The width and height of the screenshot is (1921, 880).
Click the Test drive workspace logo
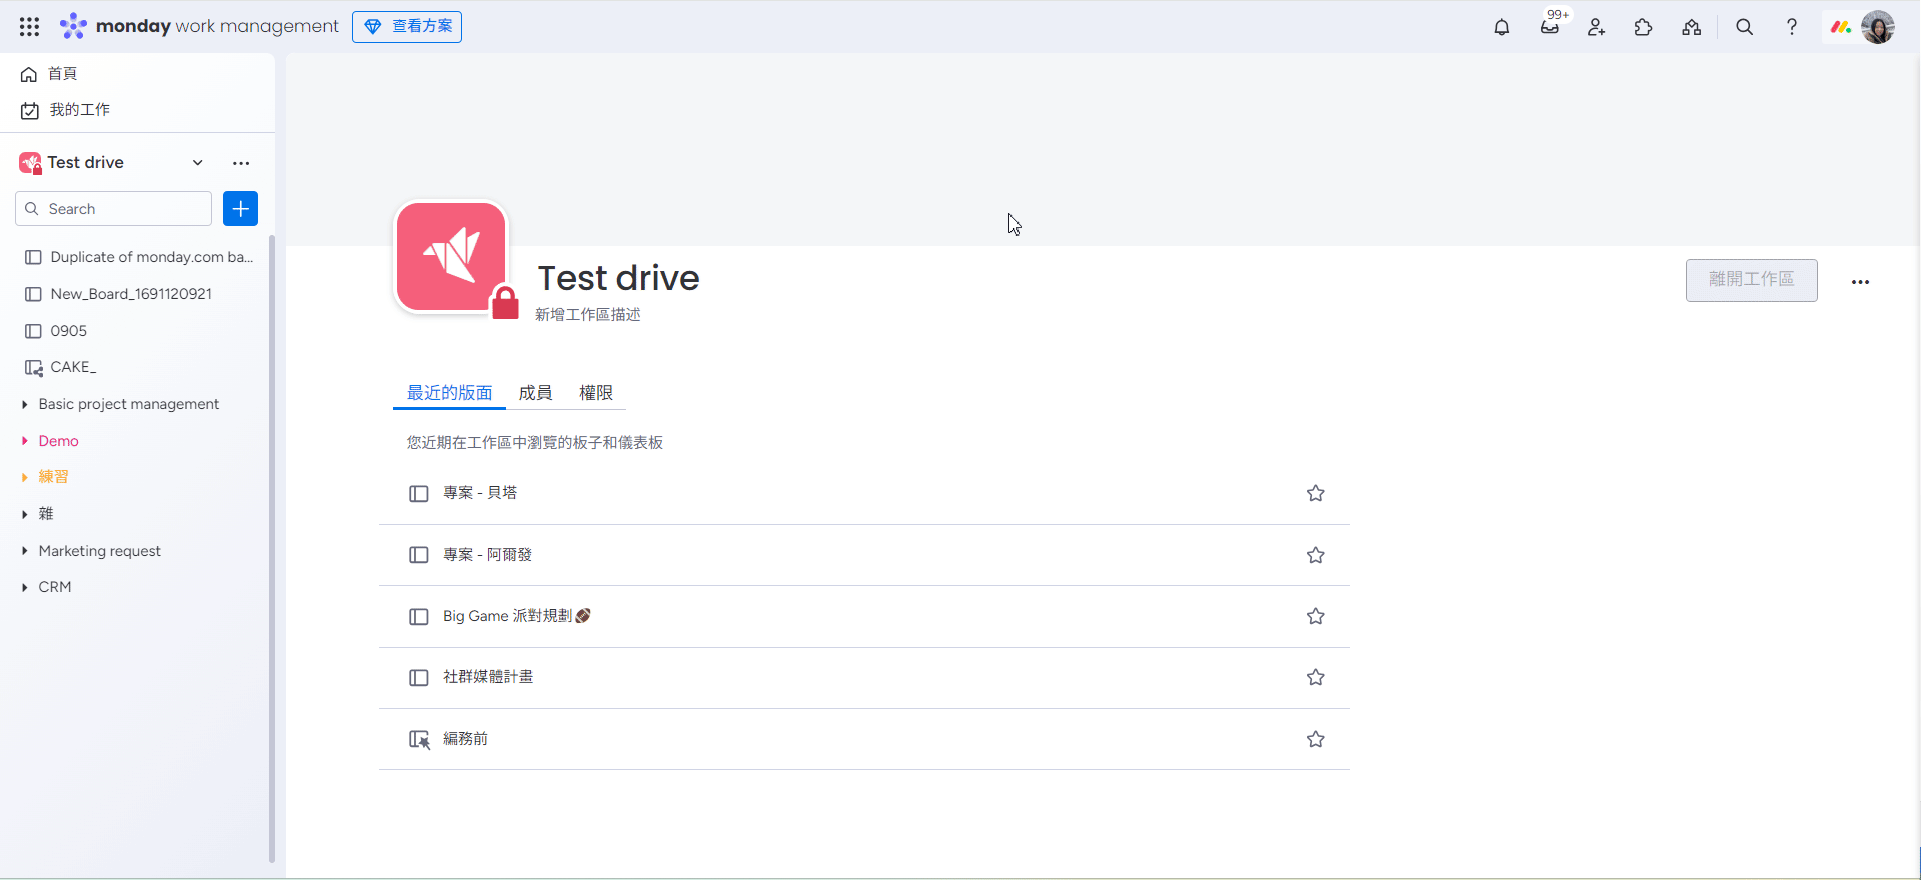[451, 256]
